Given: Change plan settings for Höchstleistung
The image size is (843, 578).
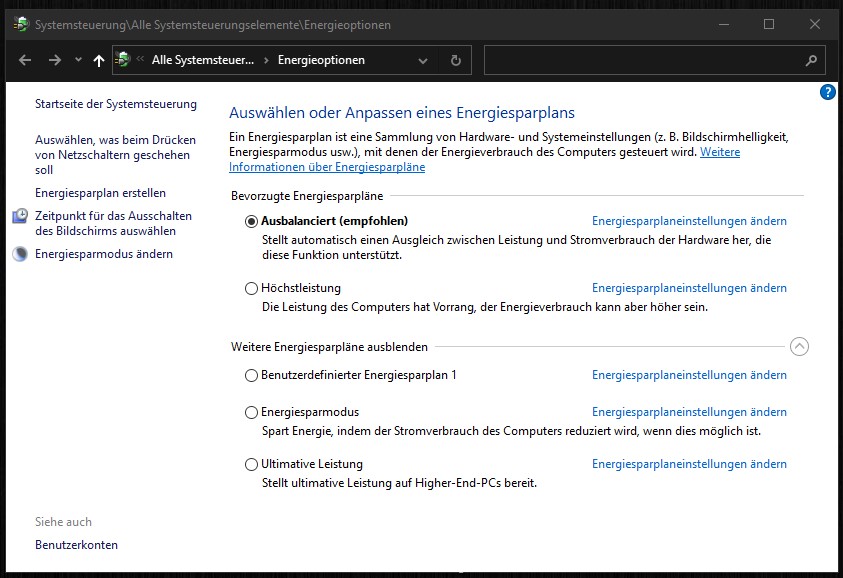Looking at the screenshot, I should coord(689,288).
